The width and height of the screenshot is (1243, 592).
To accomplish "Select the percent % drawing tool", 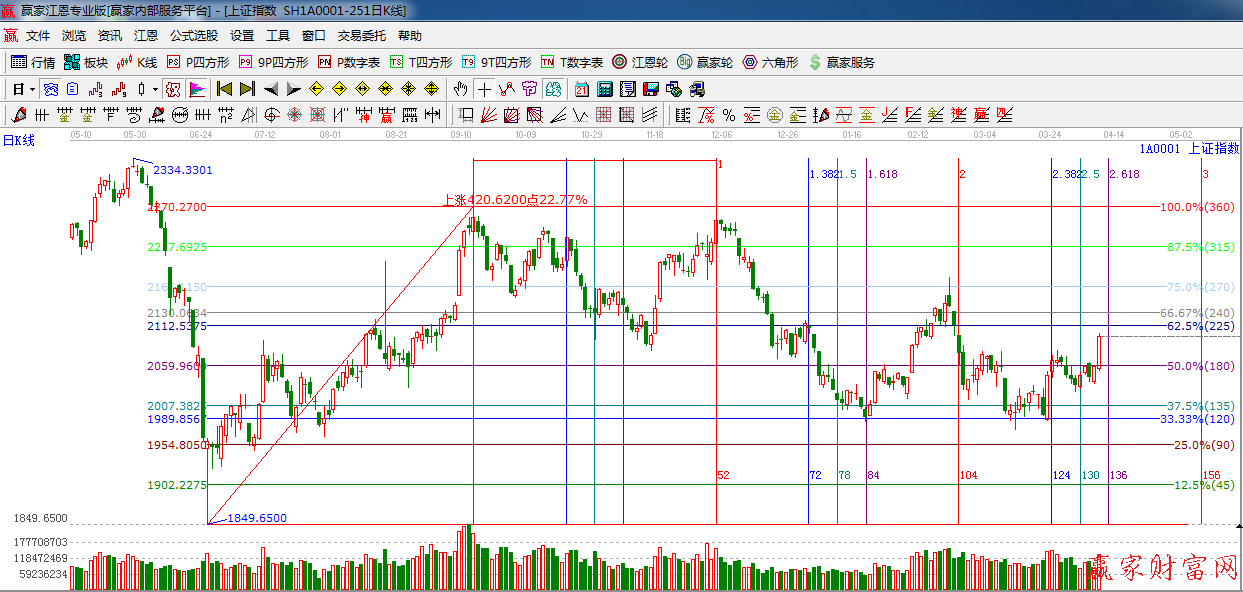I will (x=728, y=115).
